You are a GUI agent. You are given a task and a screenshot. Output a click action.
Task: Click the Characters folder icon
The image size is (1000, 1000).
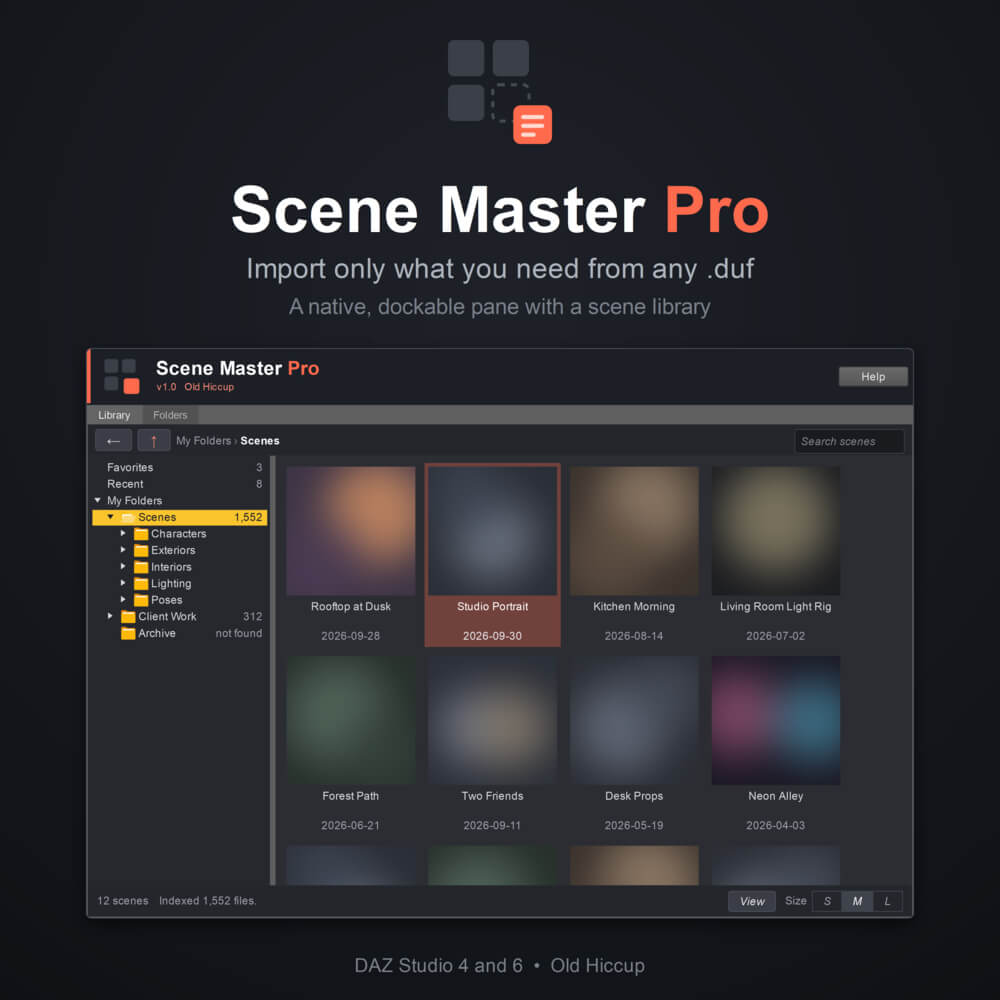coord(141,534)
